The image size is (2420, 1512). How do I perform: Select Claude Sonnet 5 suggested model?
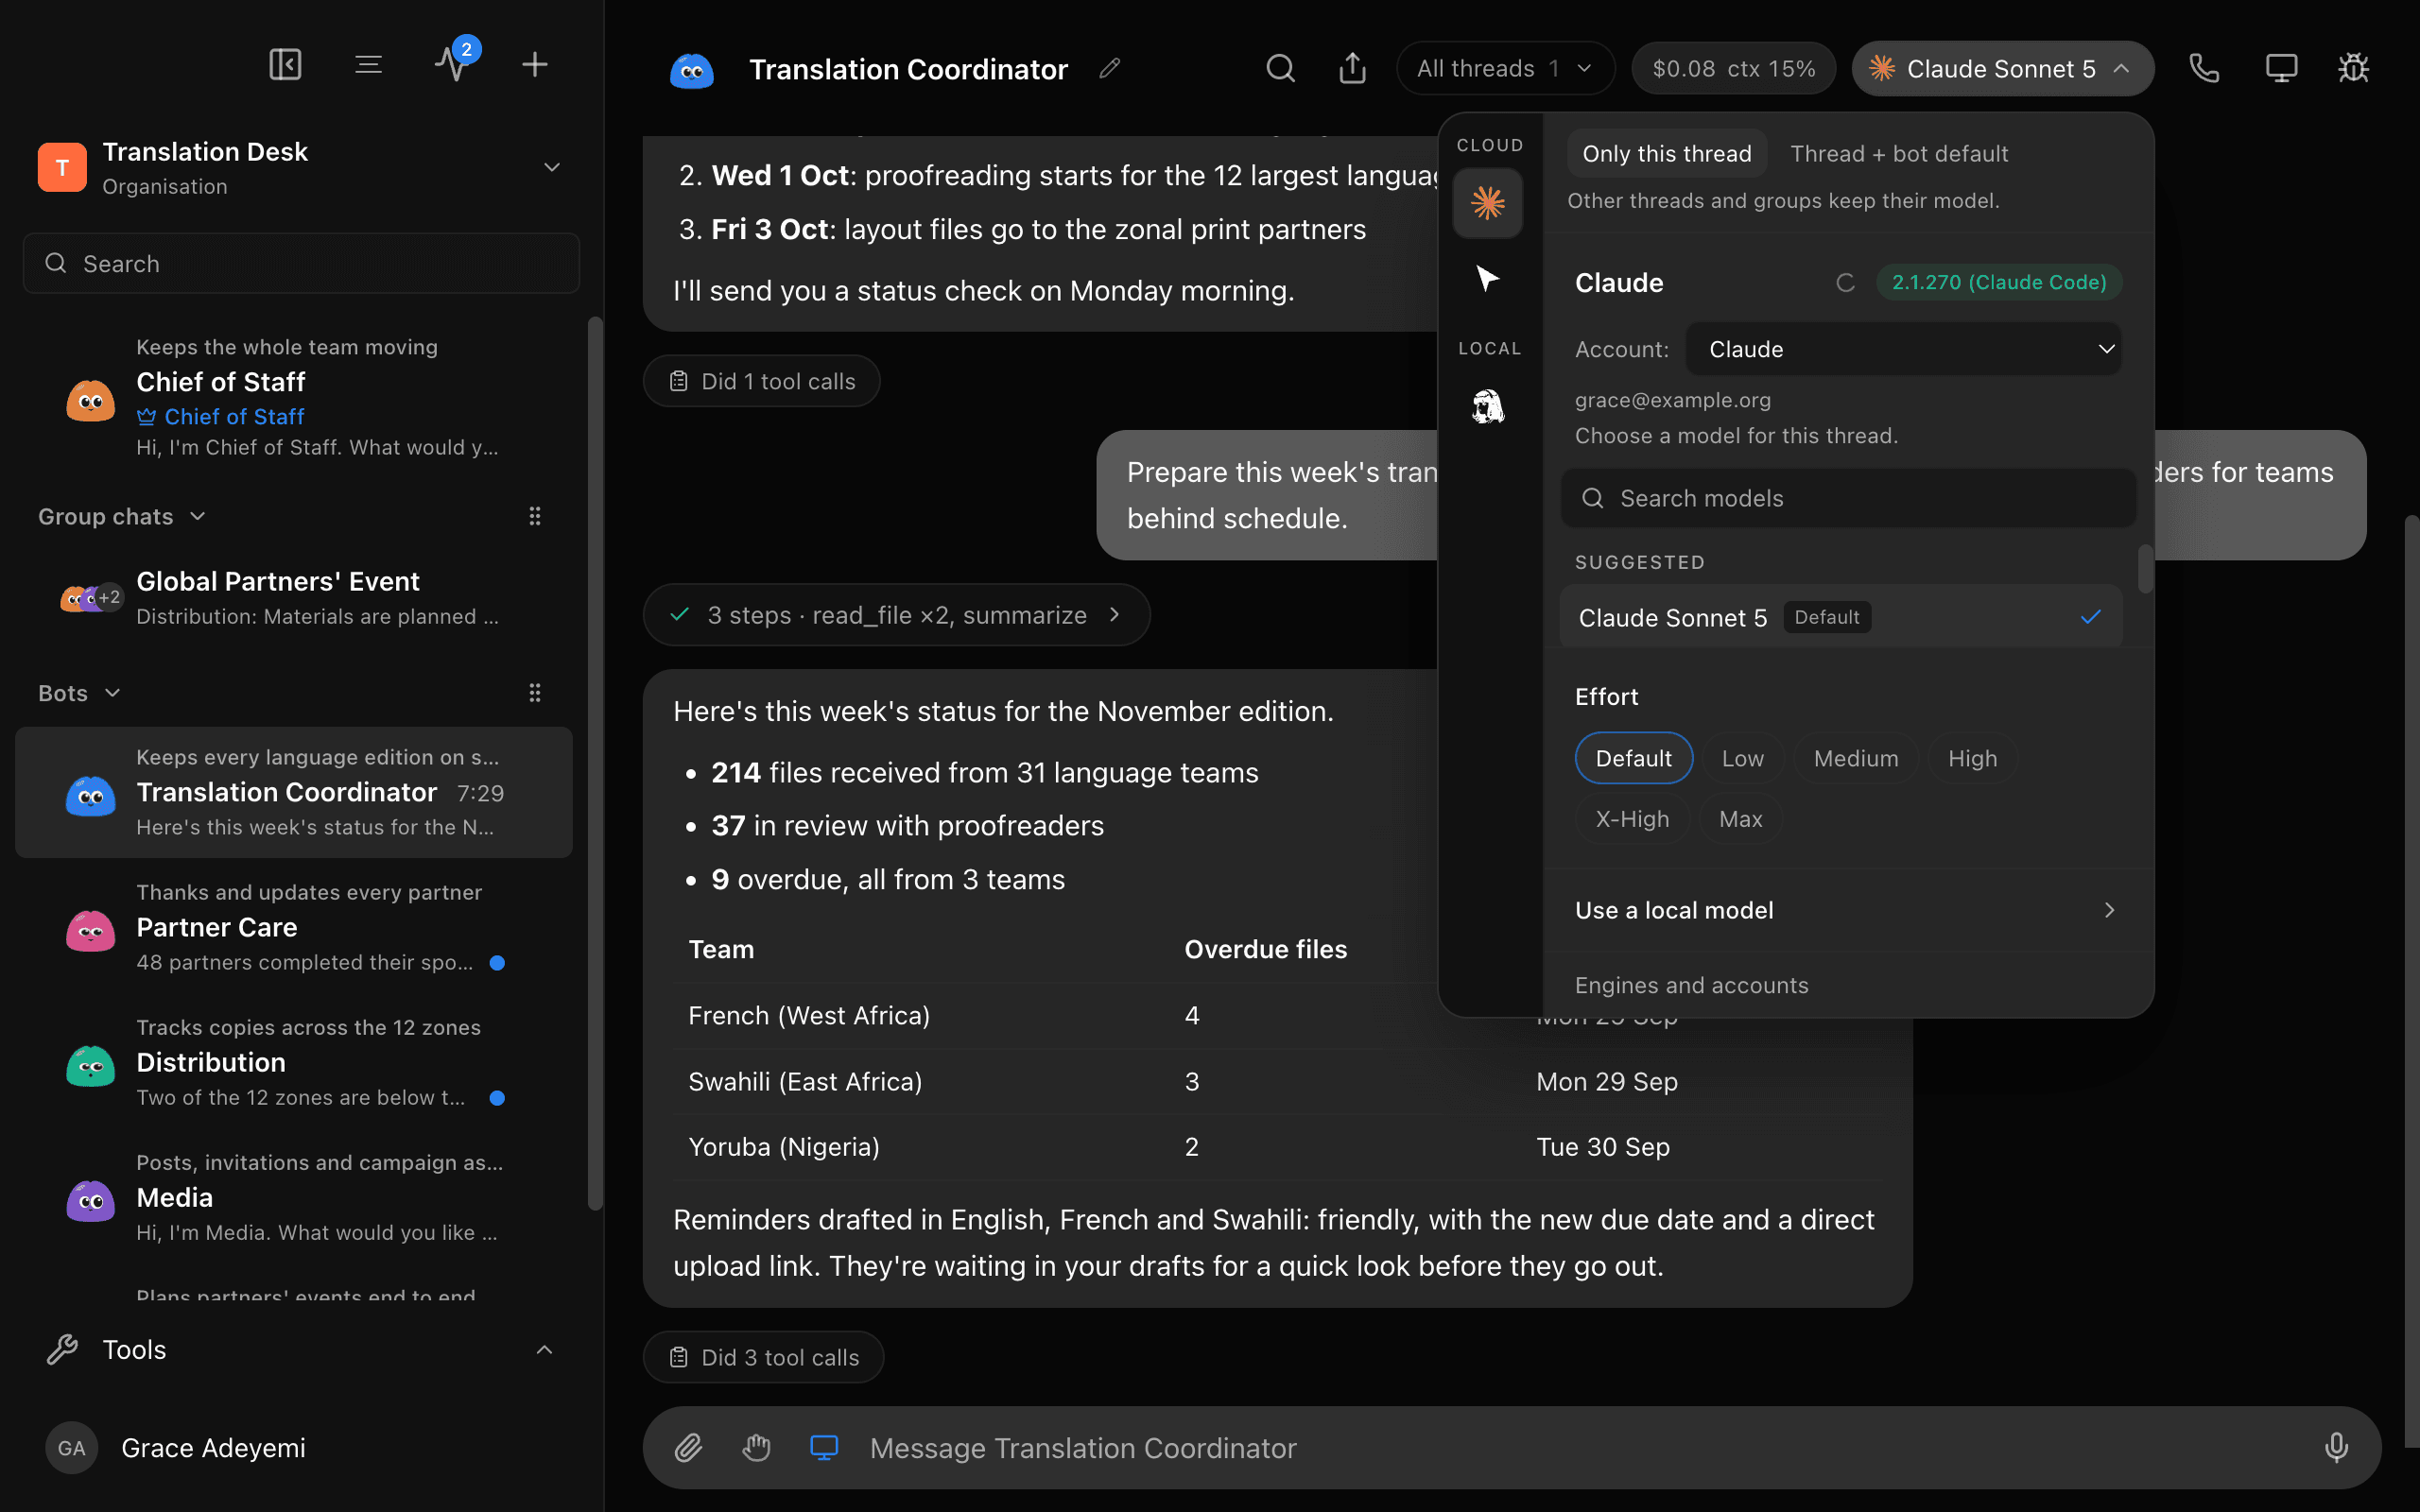tap(1840, 617)
